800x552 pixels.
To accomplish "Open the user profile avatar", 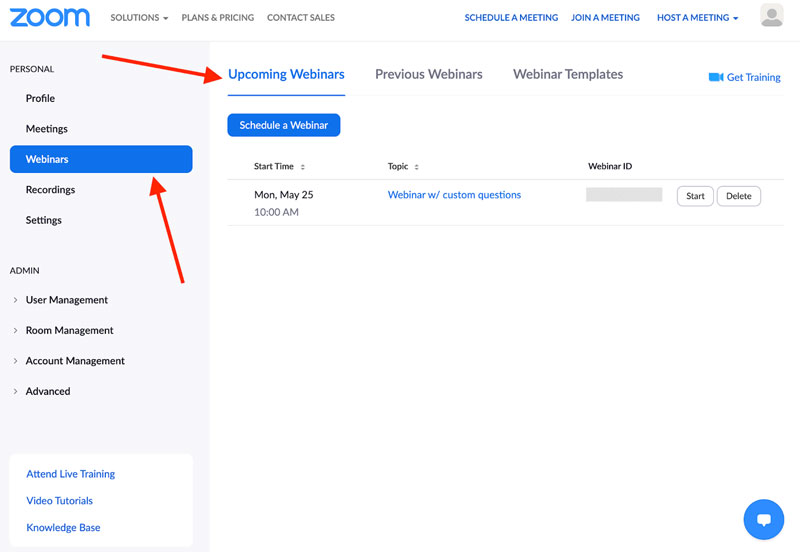I will click(x=771, y=16).
